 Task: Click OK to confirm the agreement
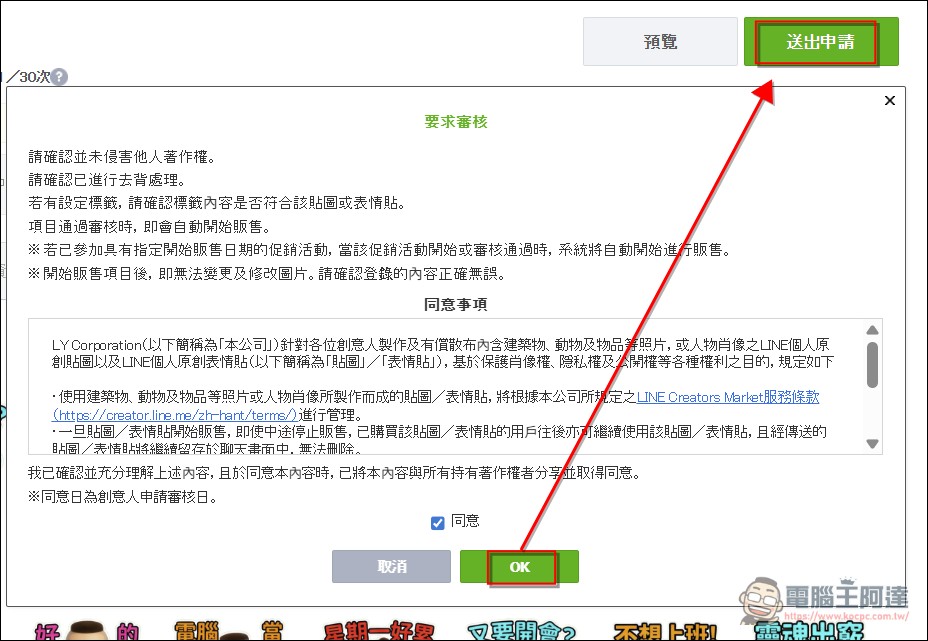click(x=518, y=567)
